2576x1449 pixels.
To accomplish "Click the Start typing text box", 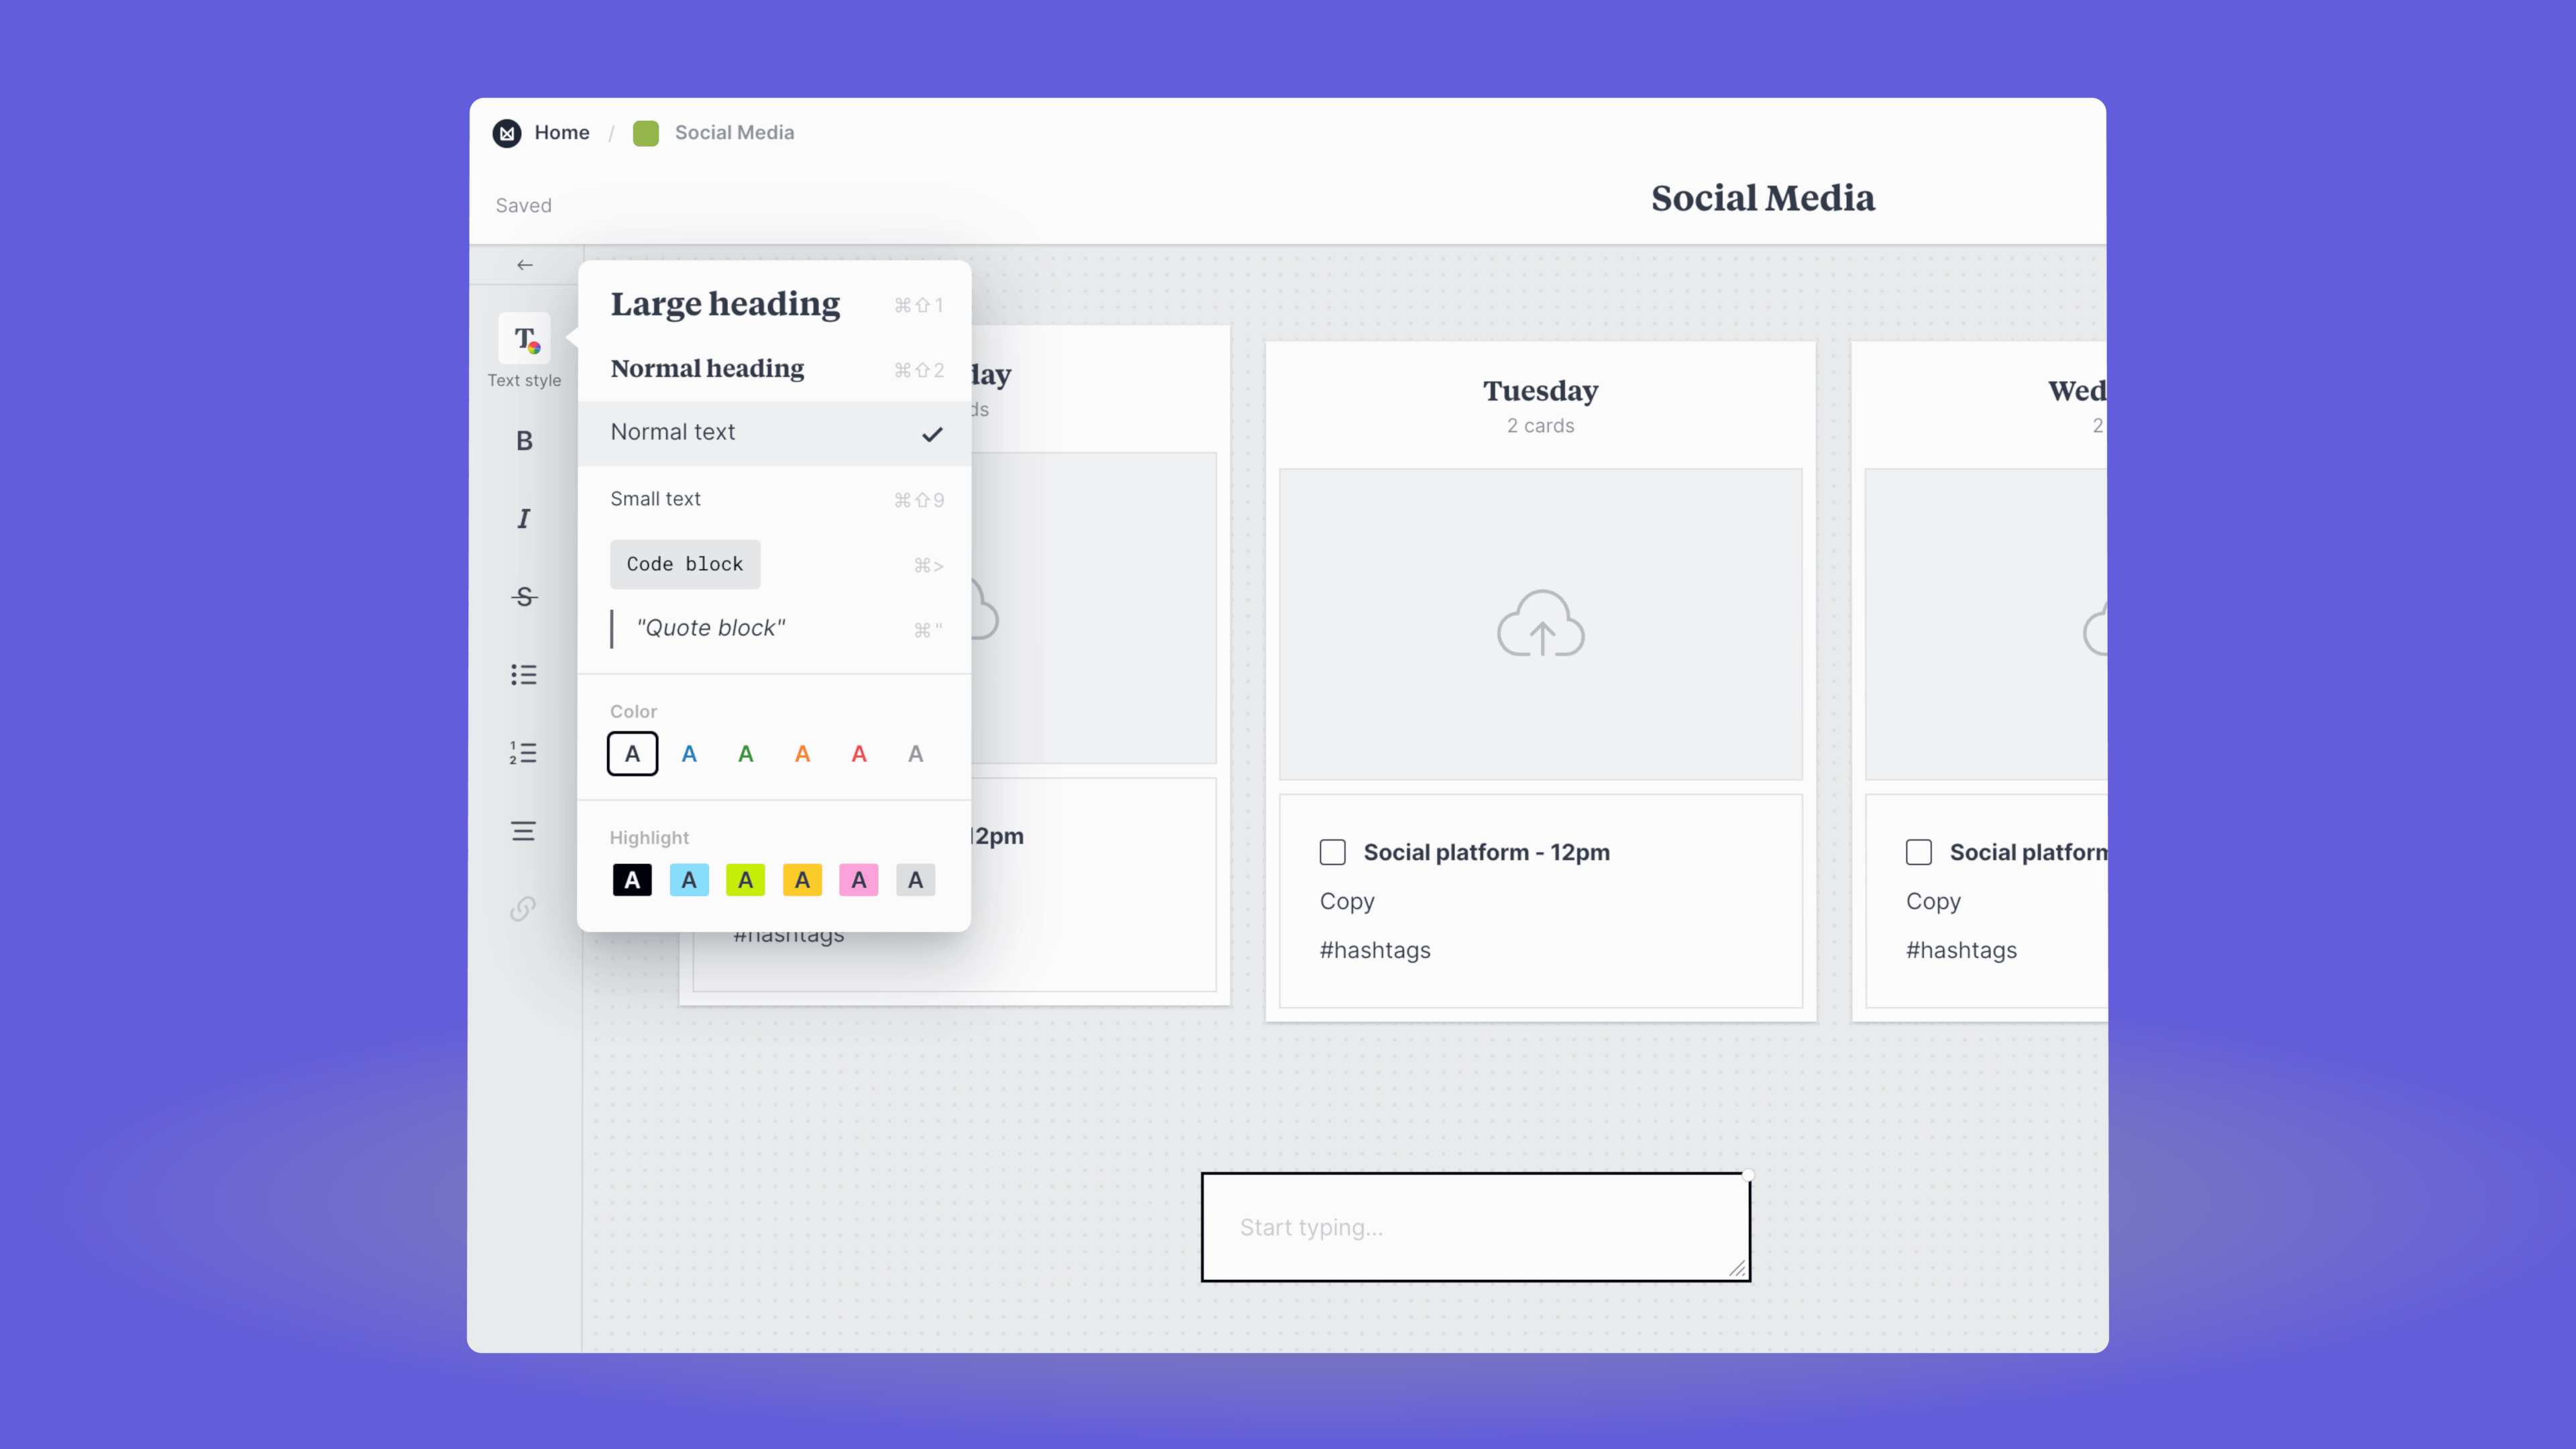I will tap(1474, 1227).
